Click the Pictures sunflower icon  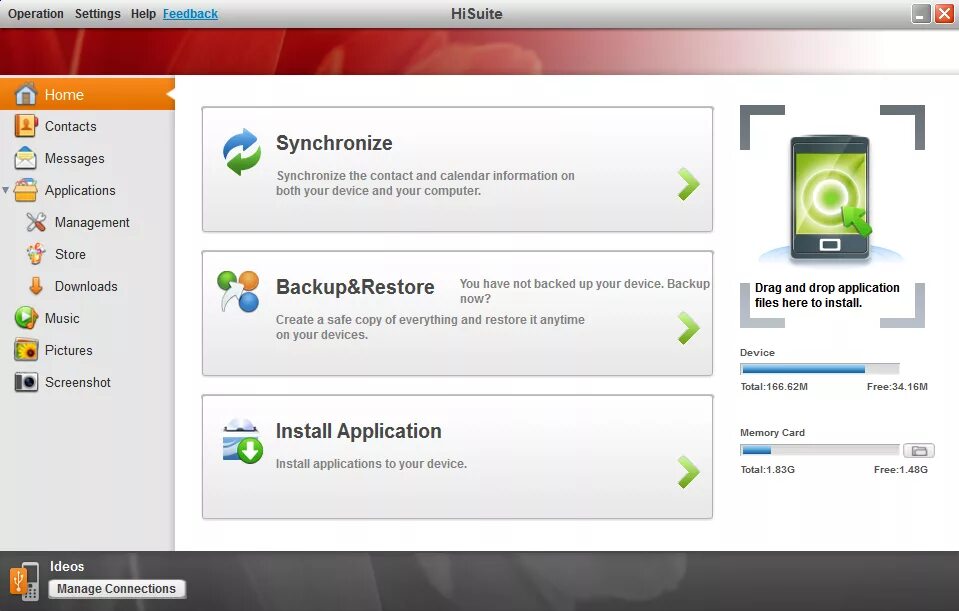[26, 350]
